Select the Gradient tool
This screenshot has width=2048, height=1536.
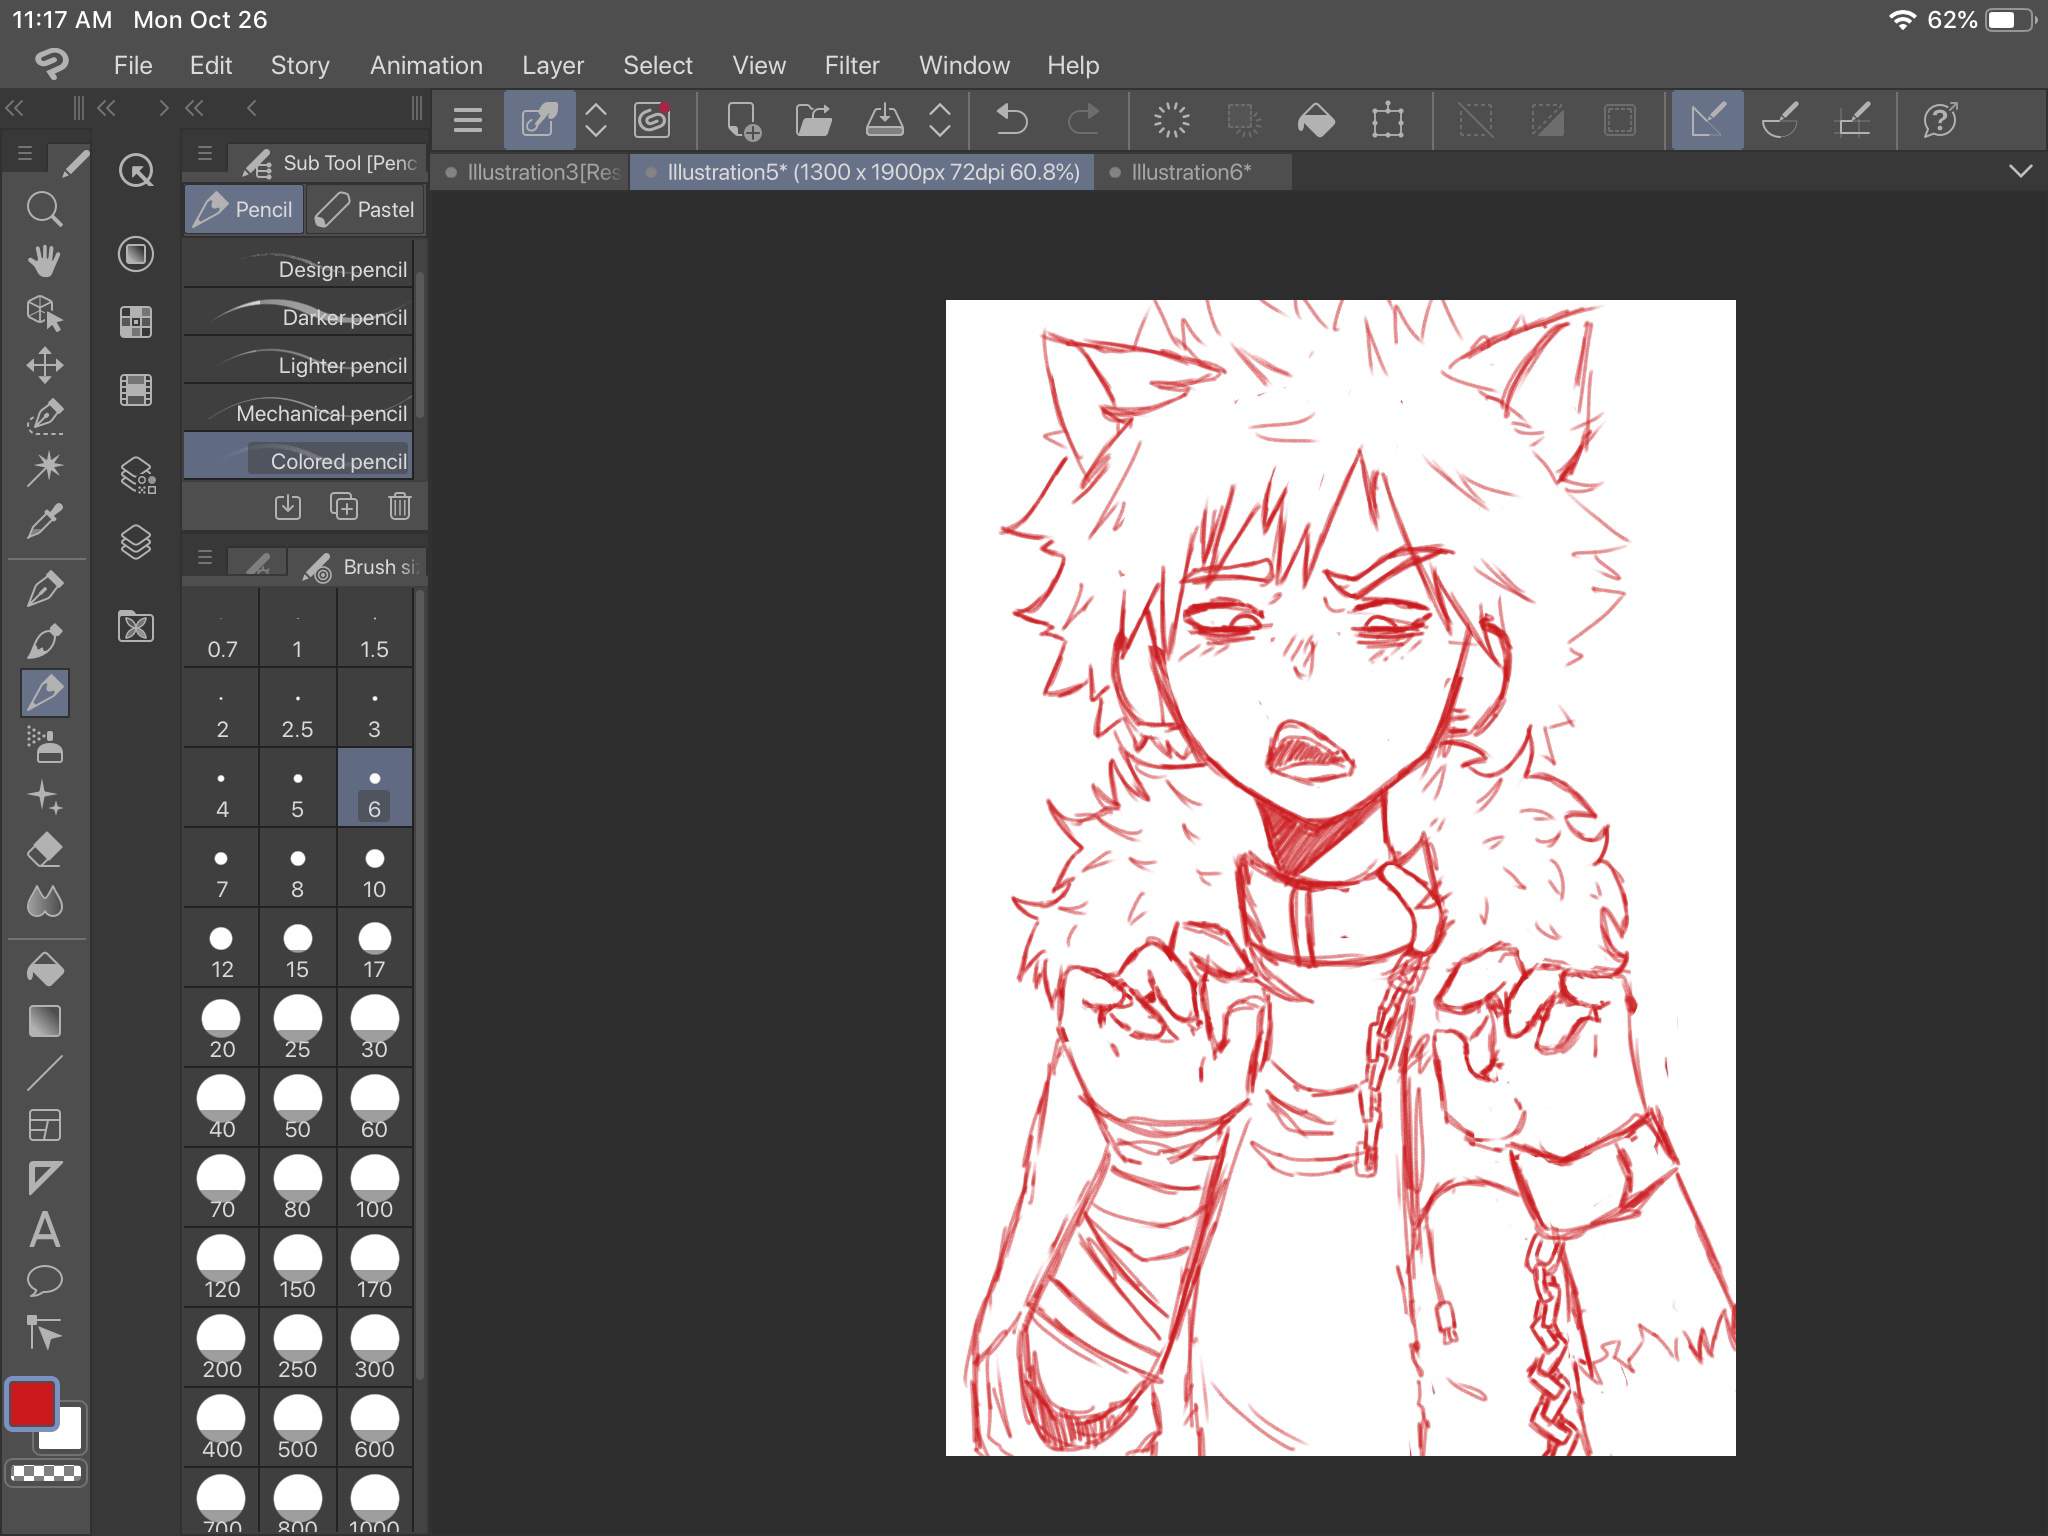44,1021
